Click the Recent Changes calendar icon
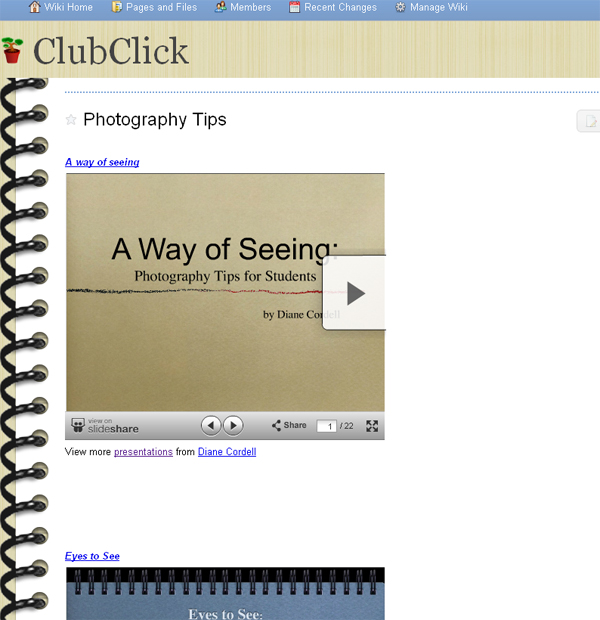 [x=294, y=7]
